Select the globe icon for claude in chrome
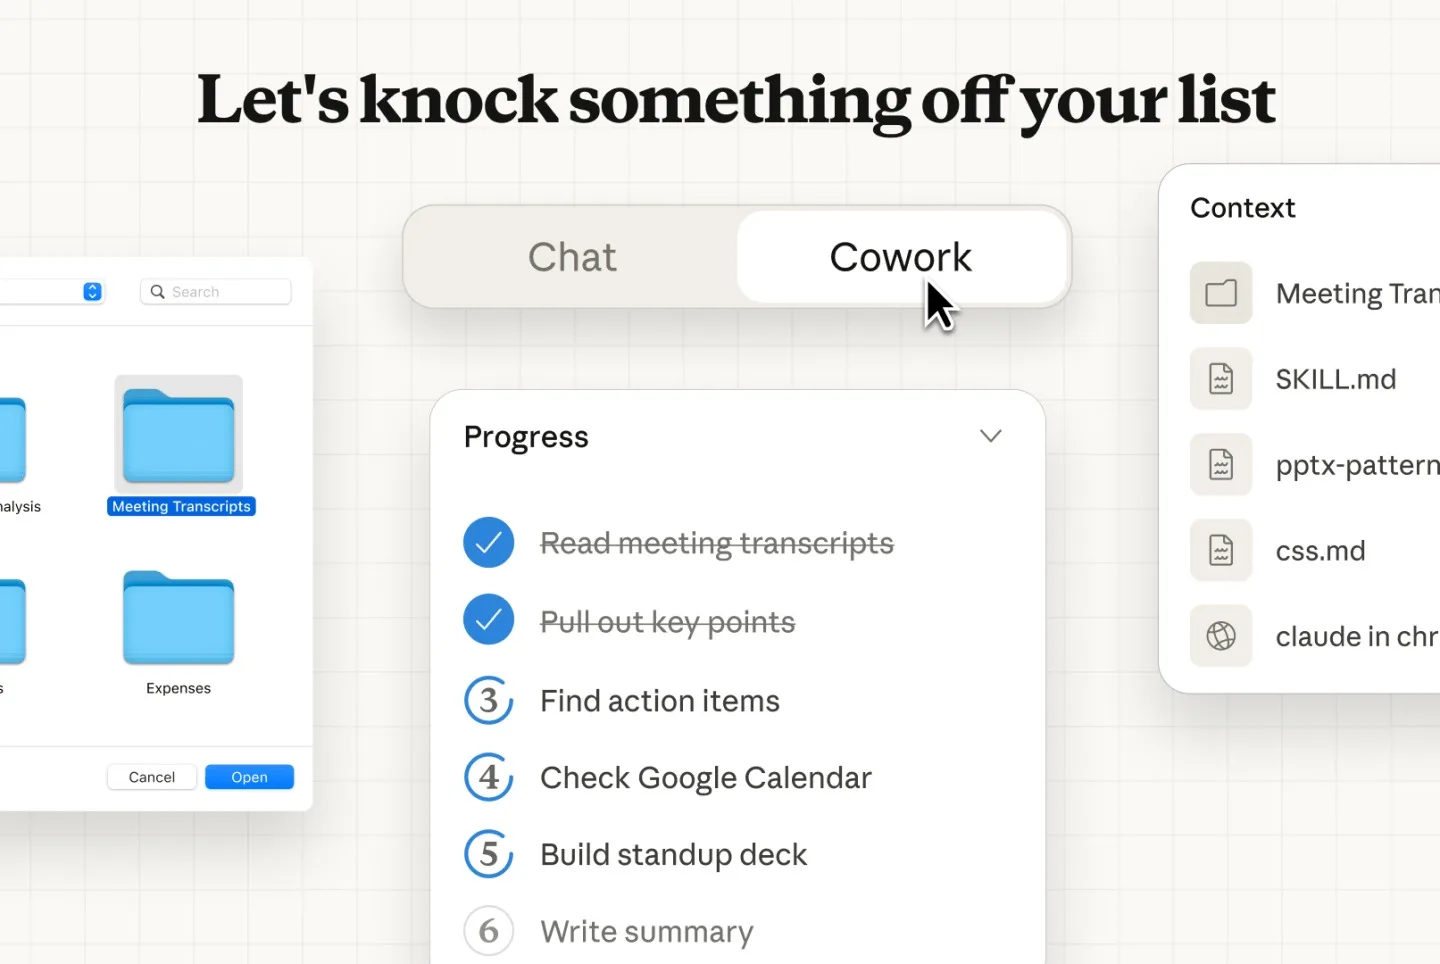Image resolution: width=1440 pixels, height=964 pixels. coord(1221,636)
